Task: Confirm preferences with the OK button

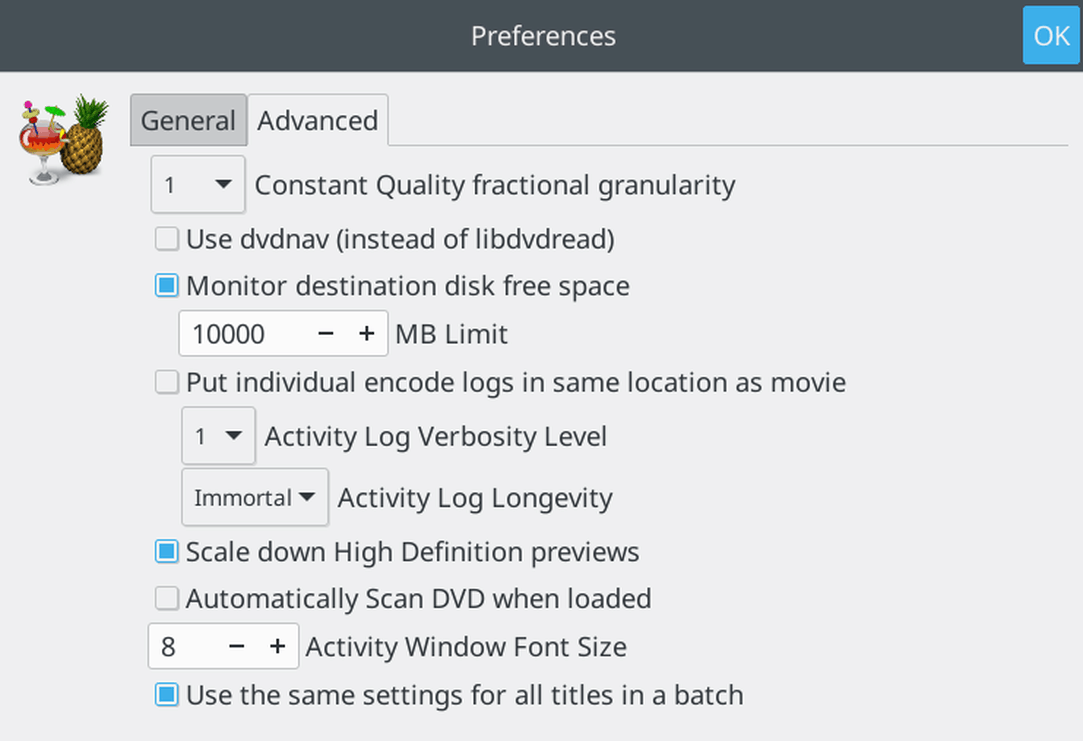Action: pos(1051,35)
